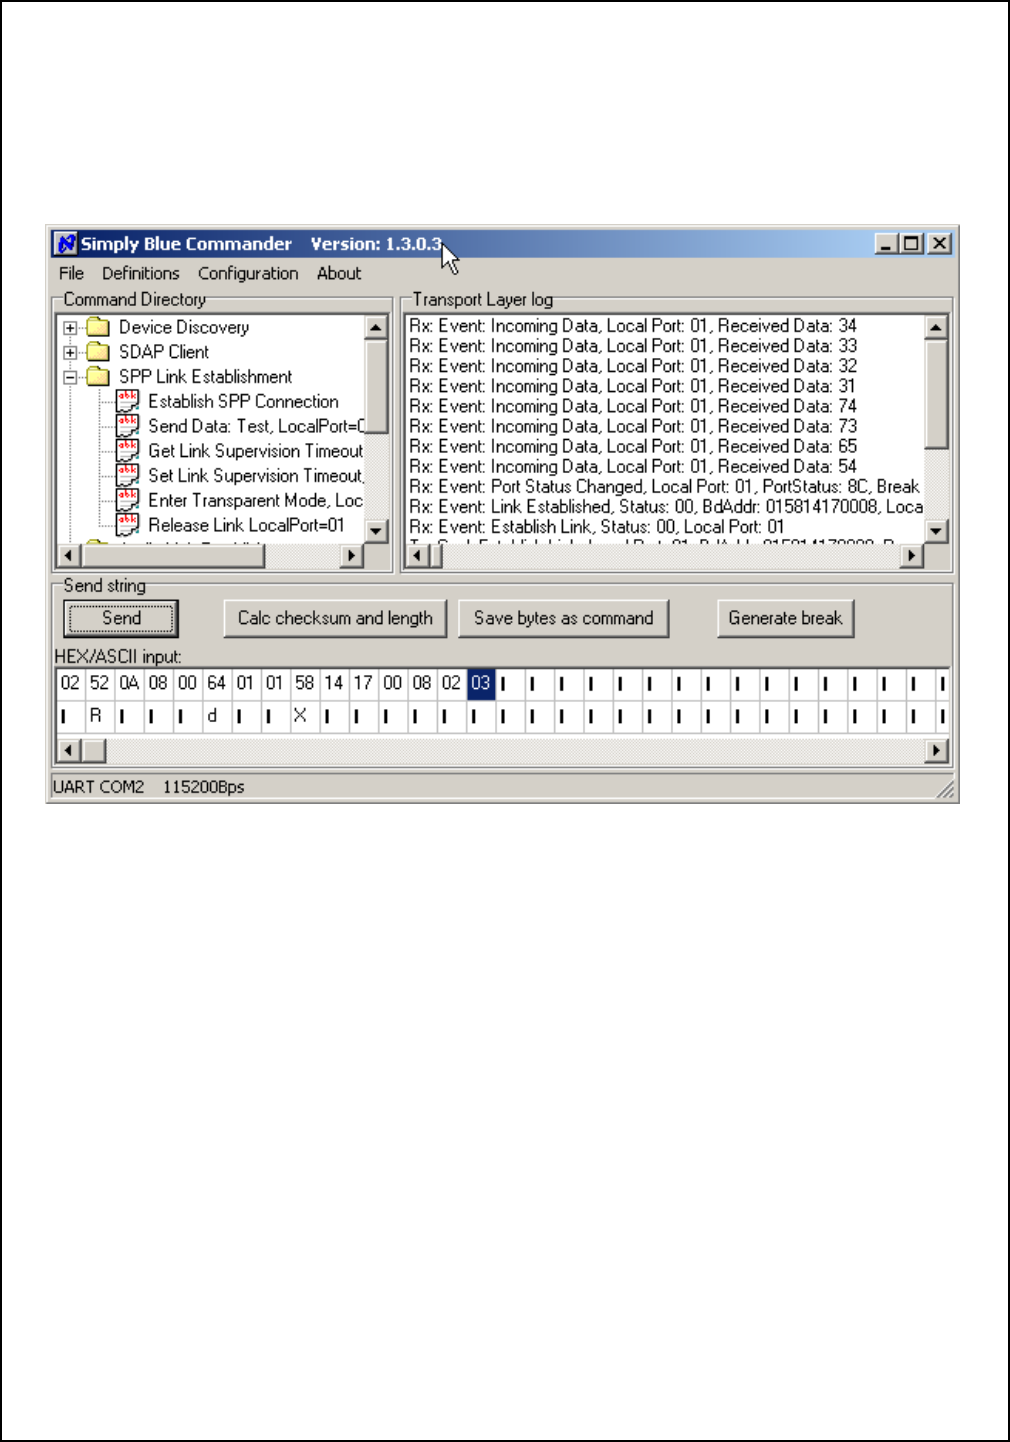Select the SPP Link Establishment tree label

pos(205,377)
